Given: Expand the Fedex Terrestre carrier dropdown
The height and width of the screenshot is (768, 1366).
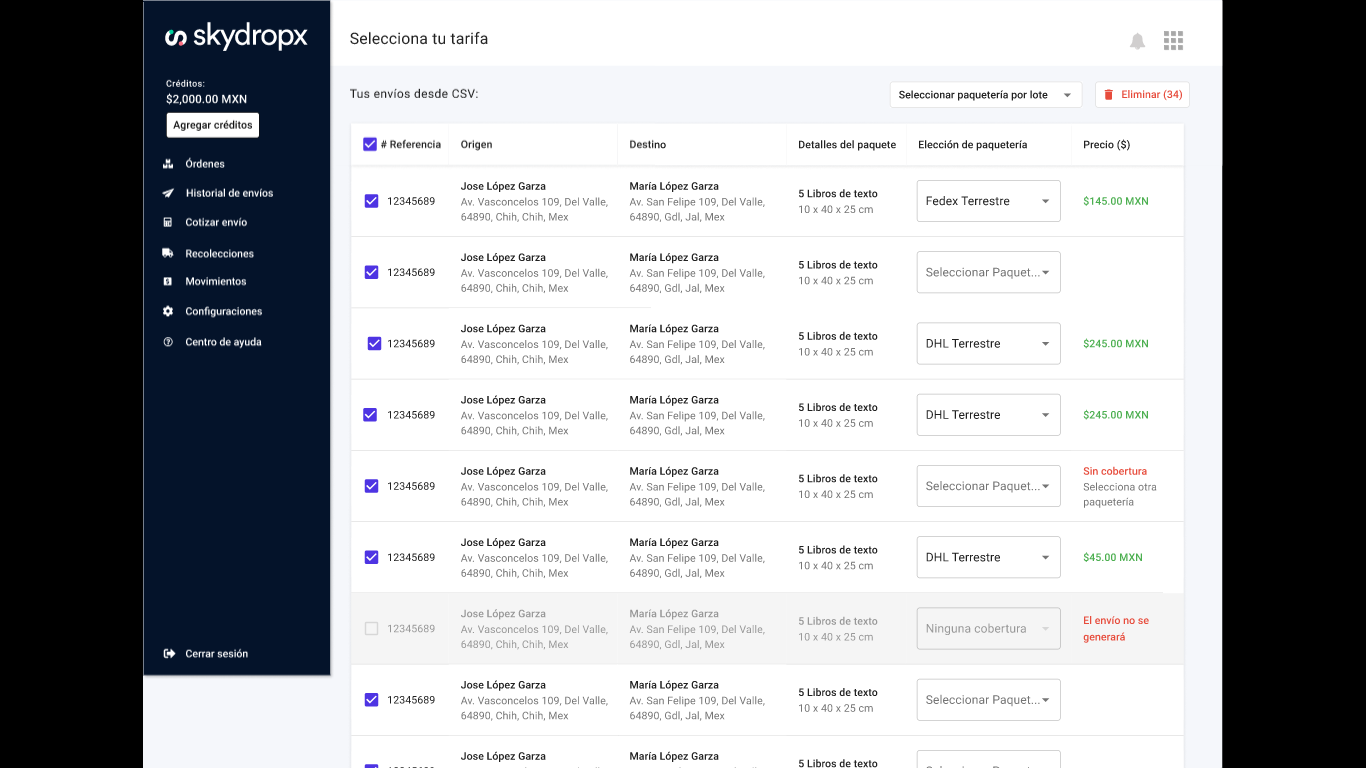Looking at the screenshot, I should coord(988,201).
